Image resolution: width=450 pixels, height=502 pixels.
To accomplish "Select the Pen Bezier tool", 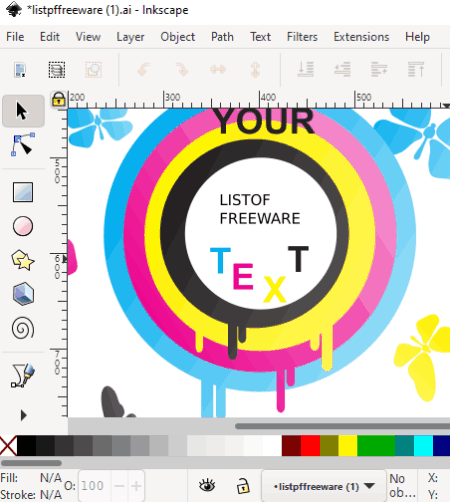I will click(x=23, y=376).
